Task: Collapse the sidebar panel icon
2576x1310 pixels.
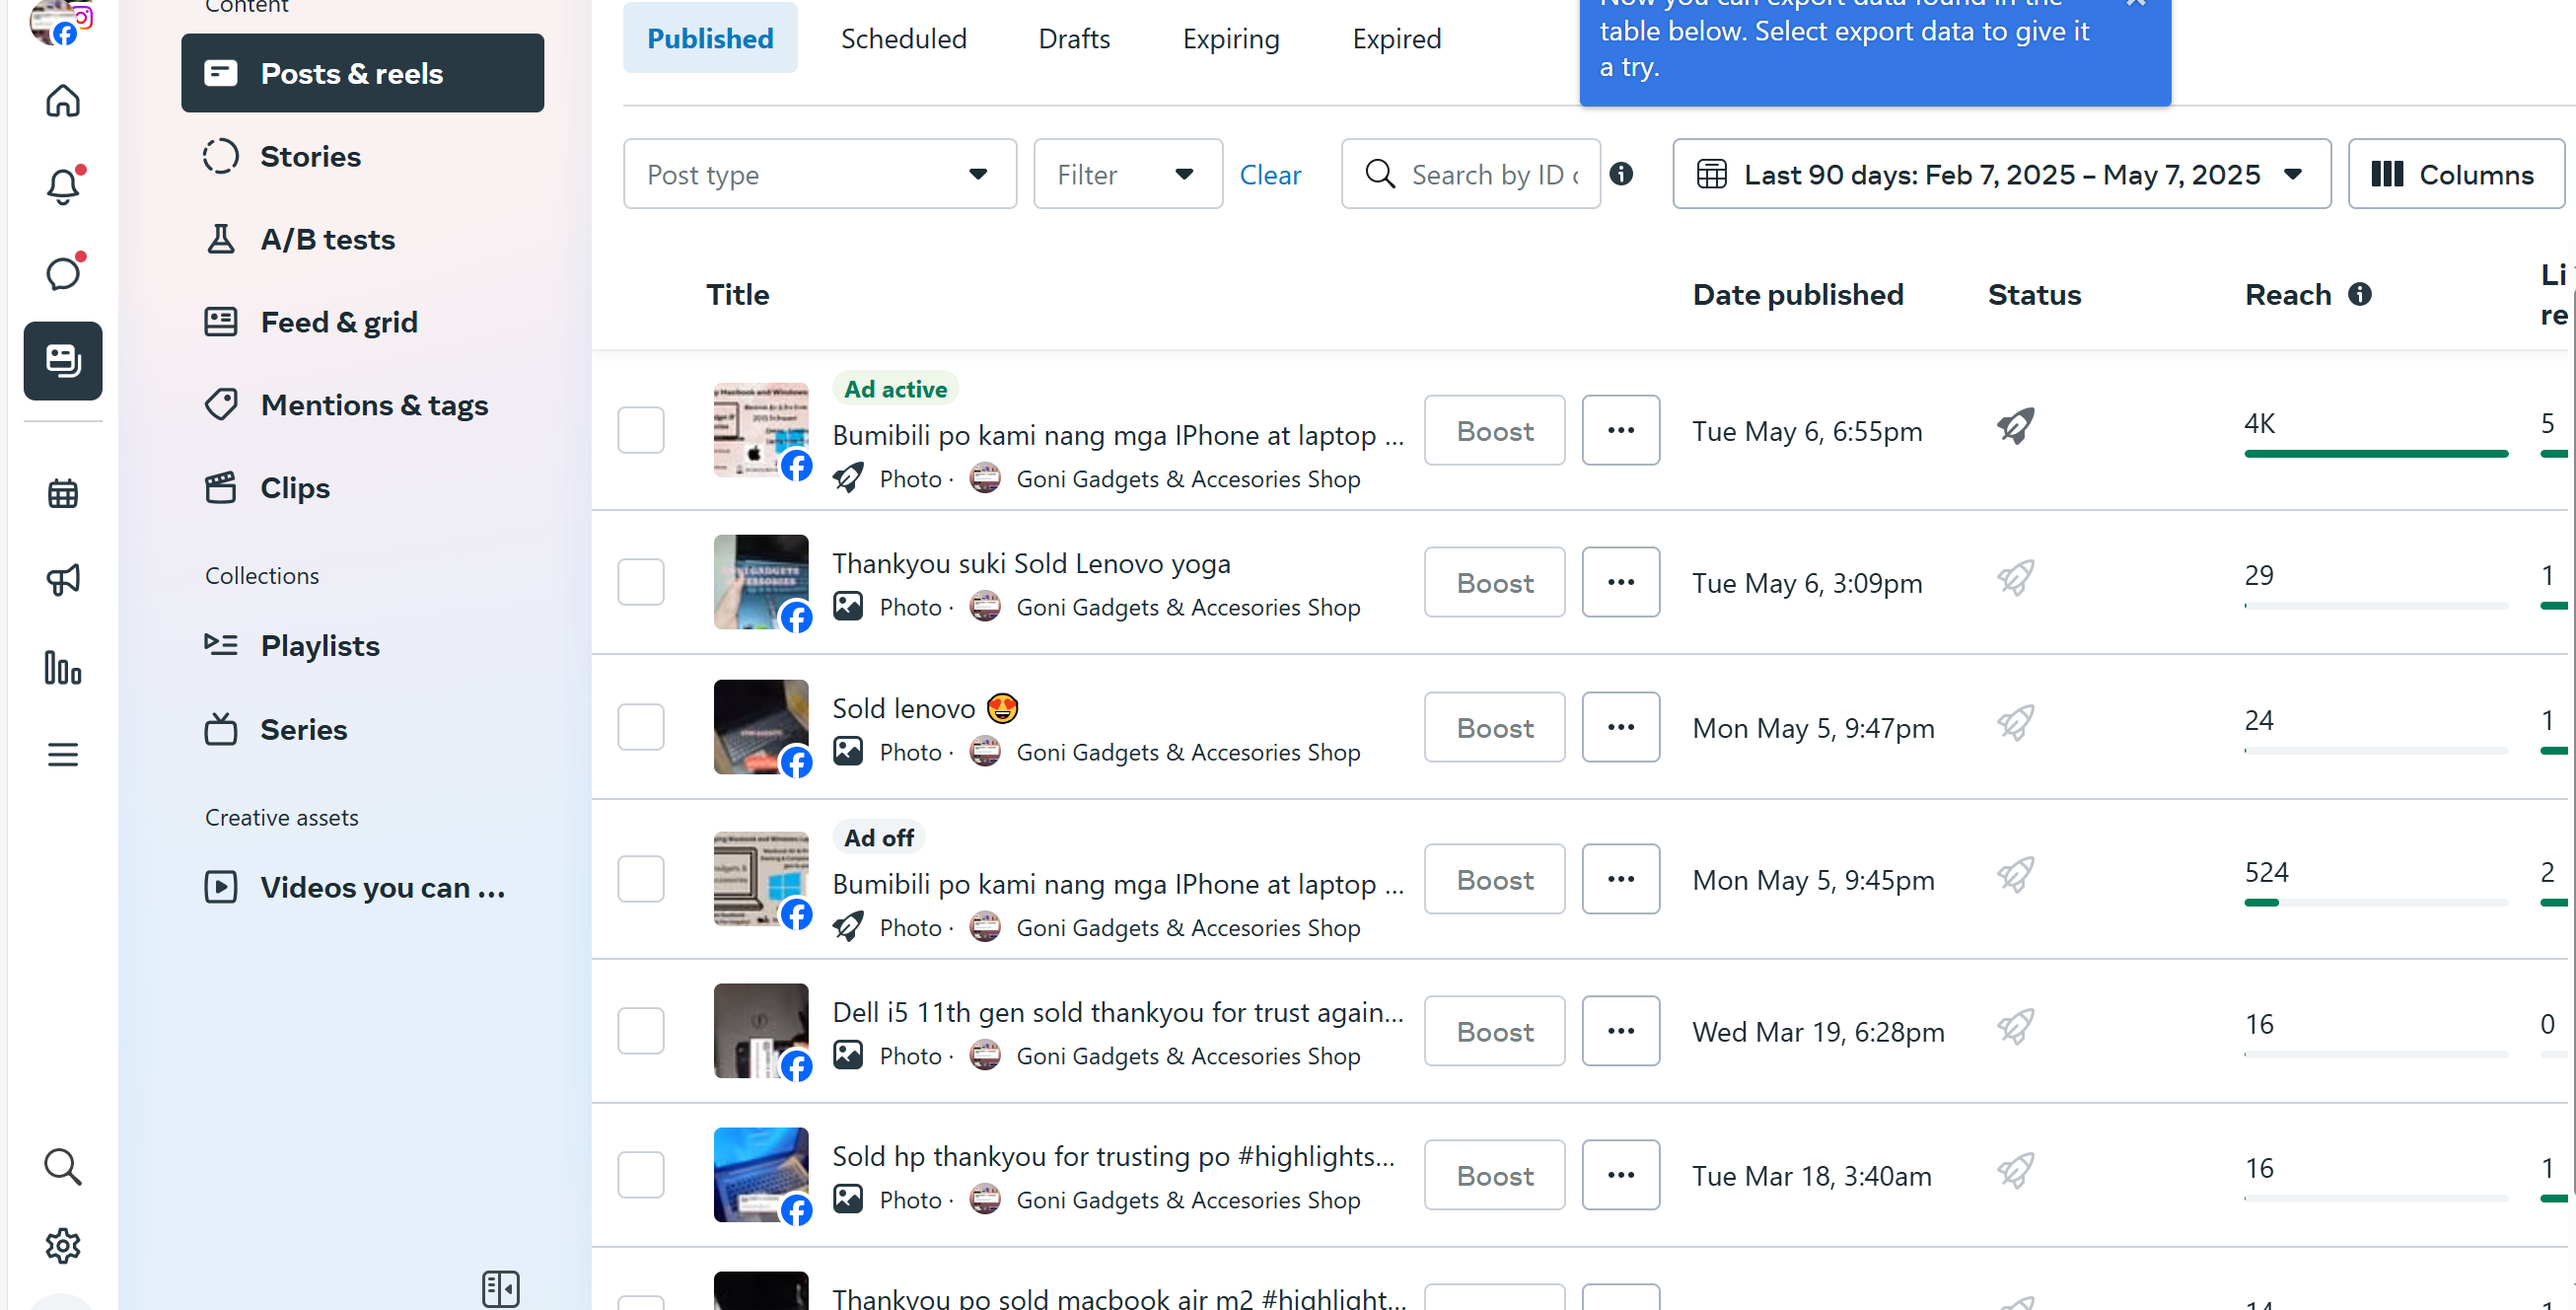Action: pyautogui.click(x=500, y=1288)
